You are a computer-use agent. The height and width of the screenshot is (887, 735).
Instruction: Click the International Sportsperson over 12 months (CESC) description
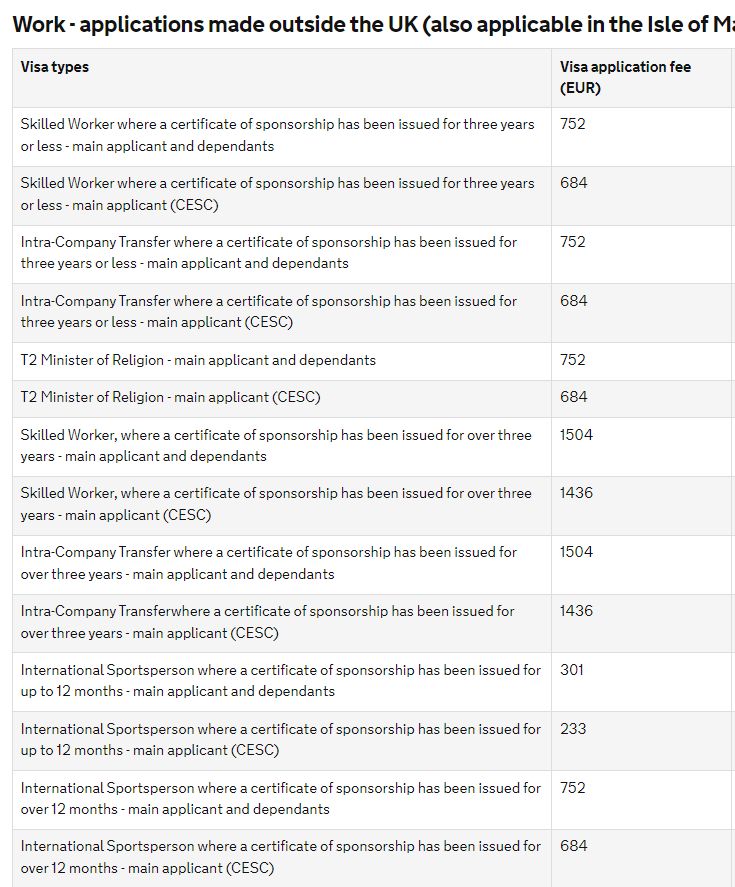[x=280, y=857]
